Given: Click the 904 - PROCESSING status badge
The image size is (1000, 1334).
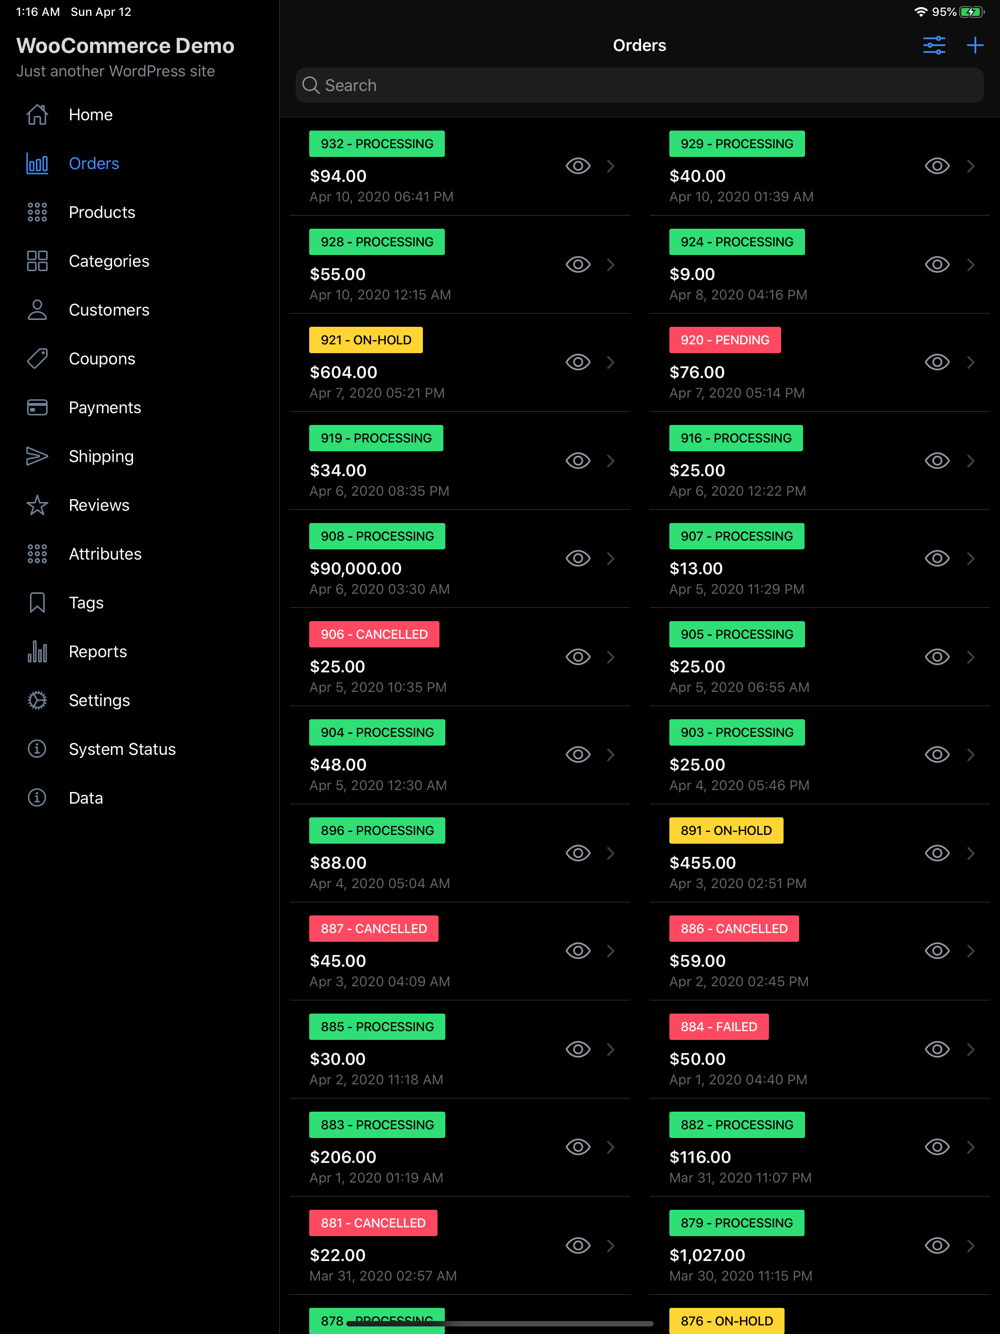Looking at the screenshot, I should click(377, 732).
